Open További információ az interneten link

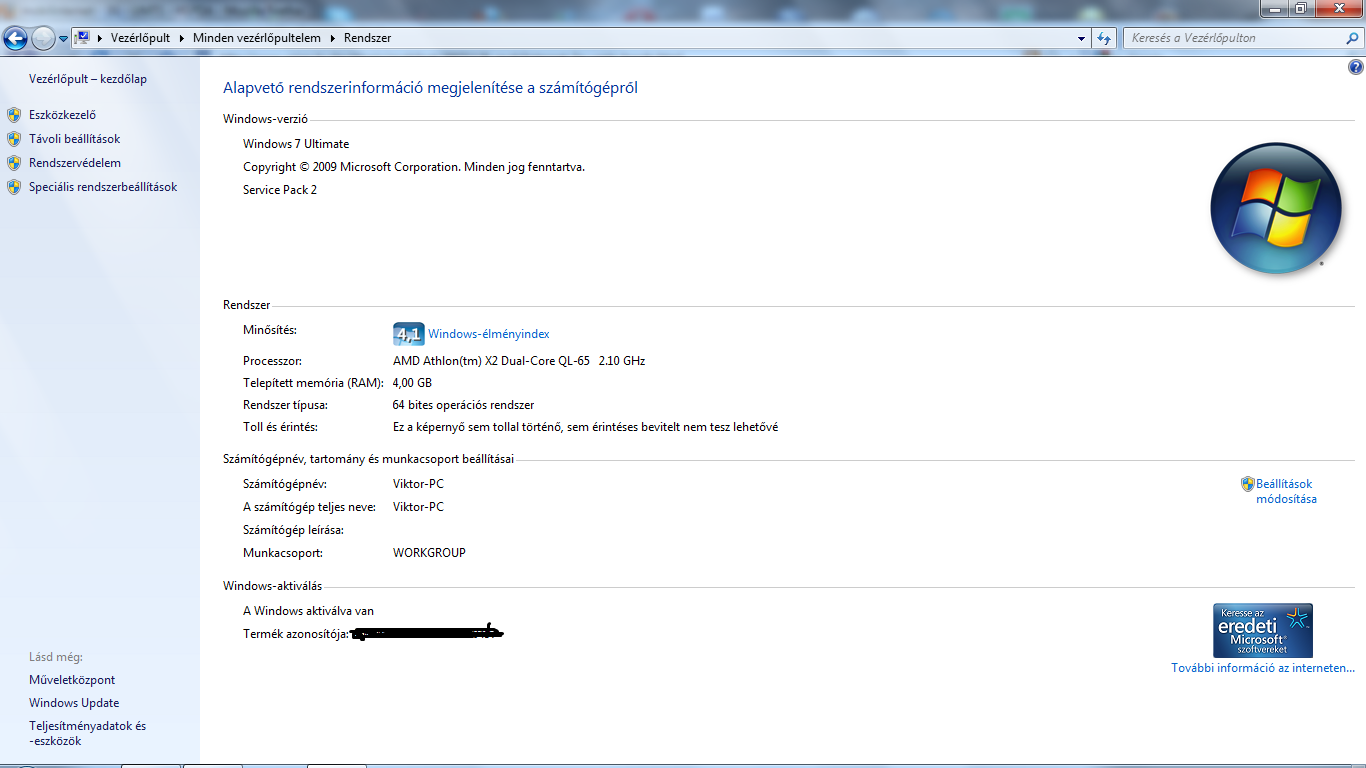(1263, 668)
